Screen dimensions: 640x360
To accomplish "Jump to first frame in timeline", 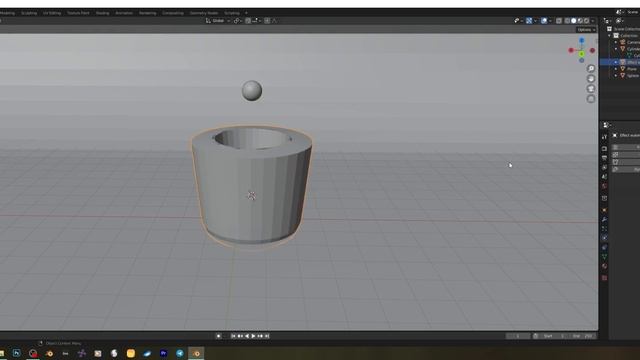I will [x=233, y=336].
